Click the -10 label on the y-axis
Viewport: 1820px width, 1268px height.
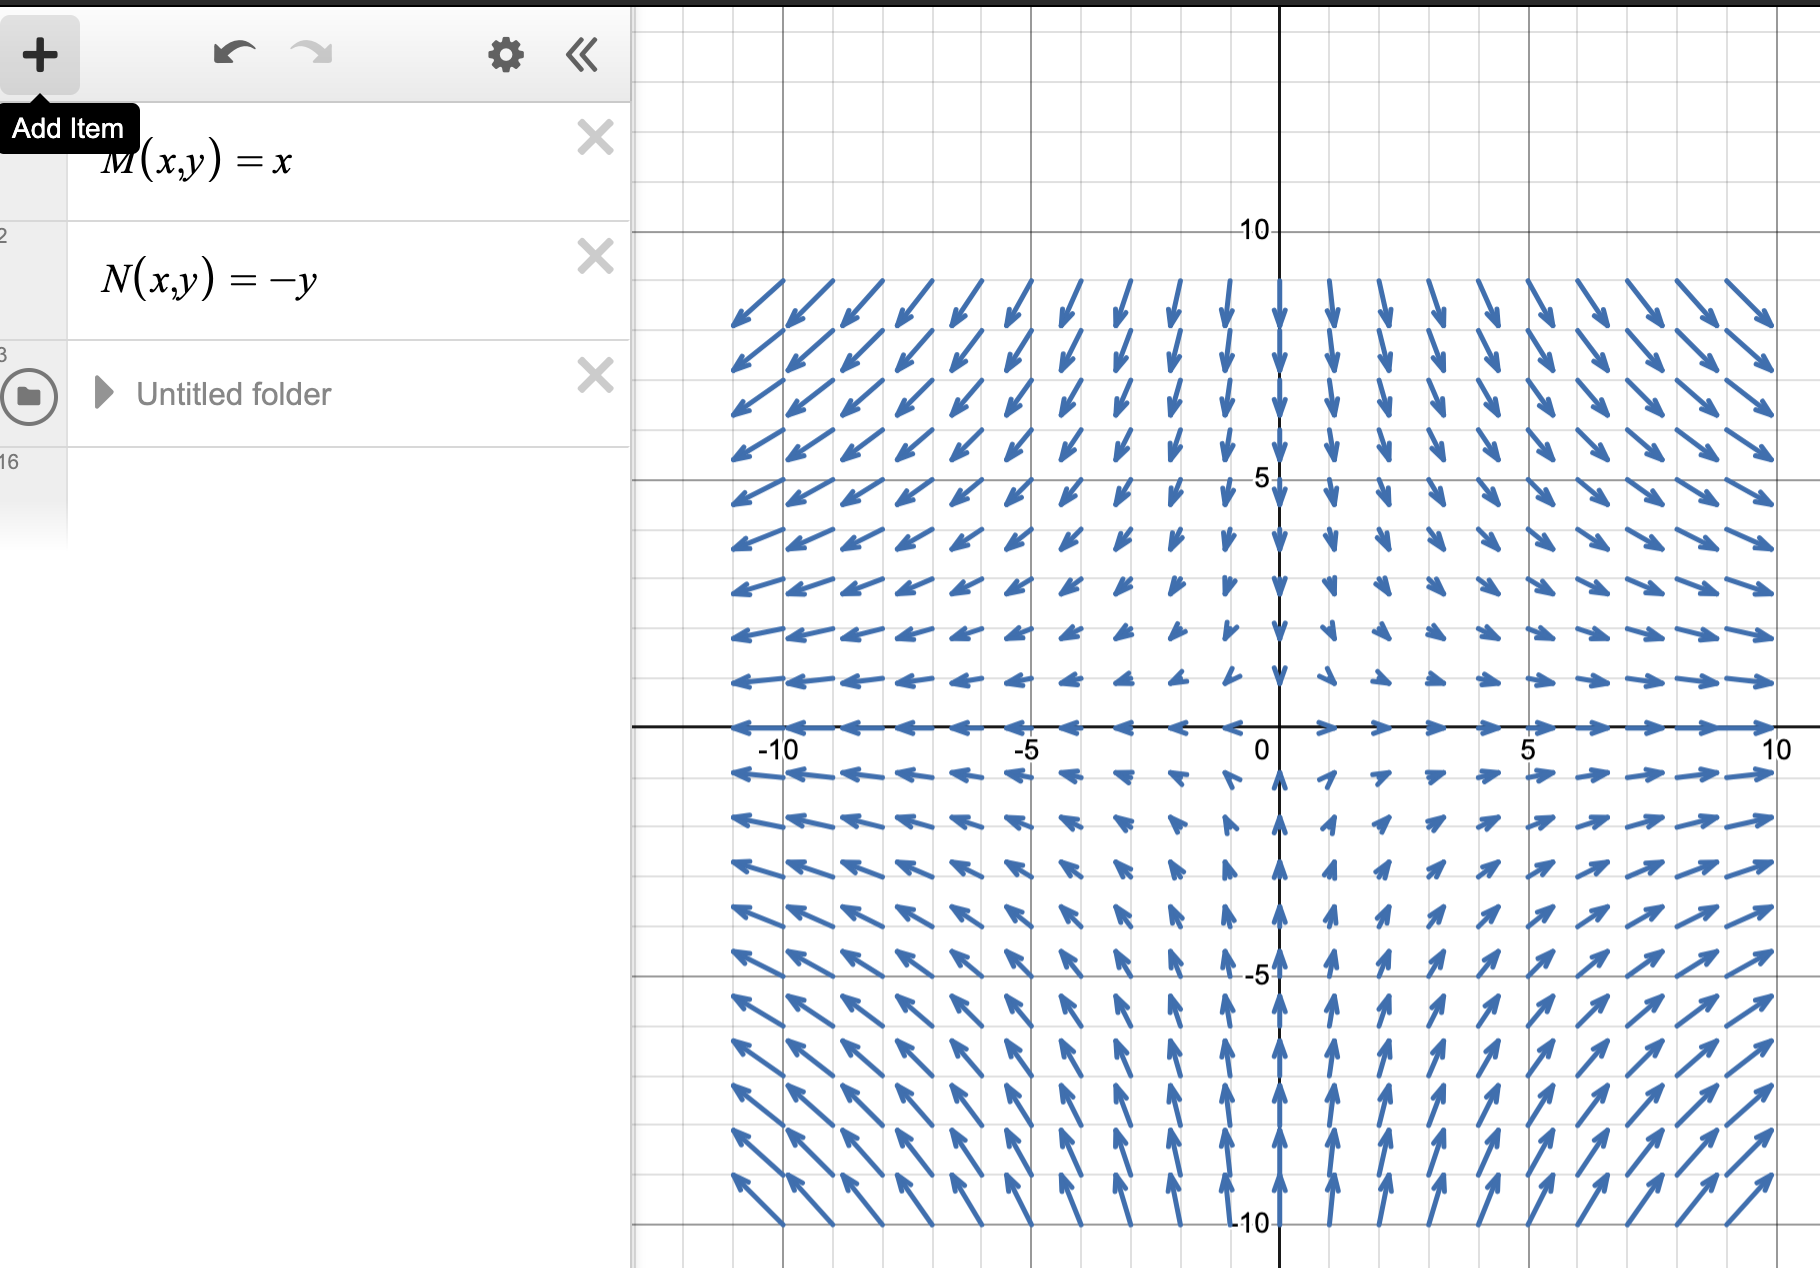[1252, 1223]
